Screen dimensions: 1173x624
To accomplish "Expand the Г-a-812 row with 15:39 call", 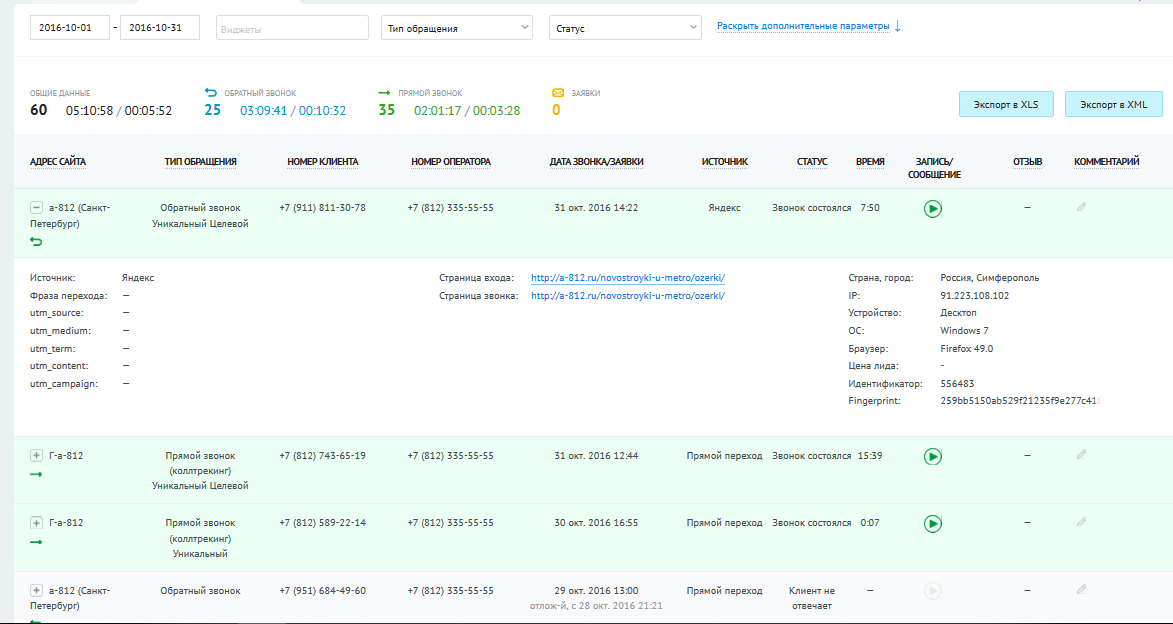I will coord(37,456).
